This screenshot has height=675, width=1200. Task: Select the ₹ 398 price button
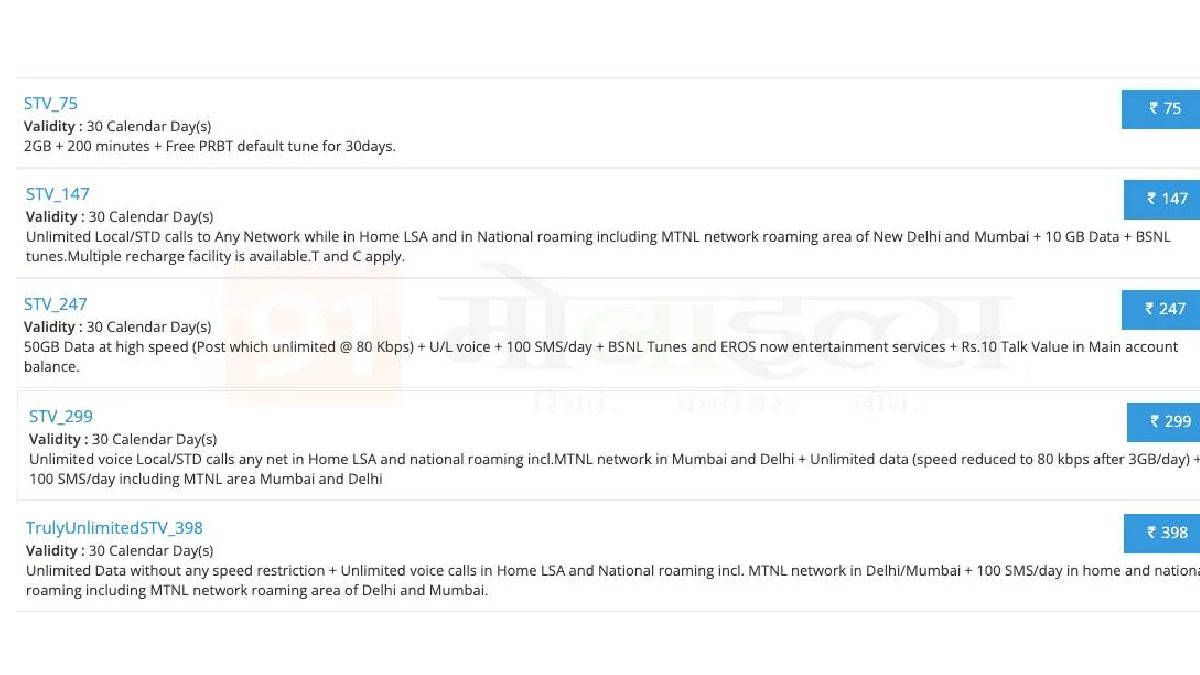1162,533
